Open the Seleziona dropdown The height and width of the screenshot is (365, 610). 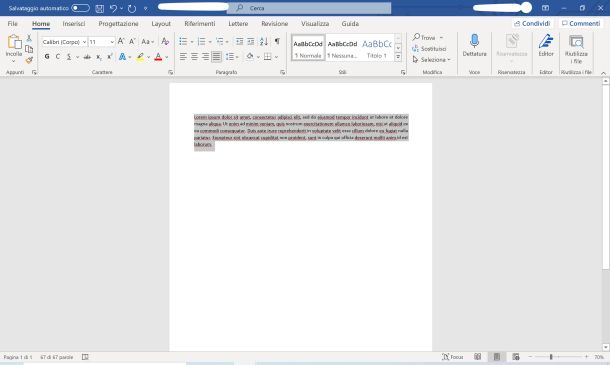(431, 60)
